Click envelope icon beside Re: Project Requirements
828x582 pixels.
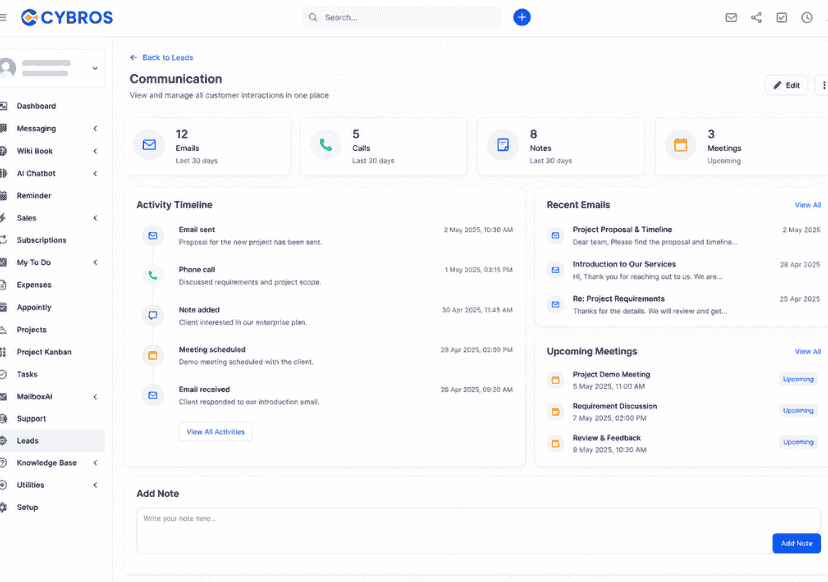pyautogui.click(x=556, y=304)
